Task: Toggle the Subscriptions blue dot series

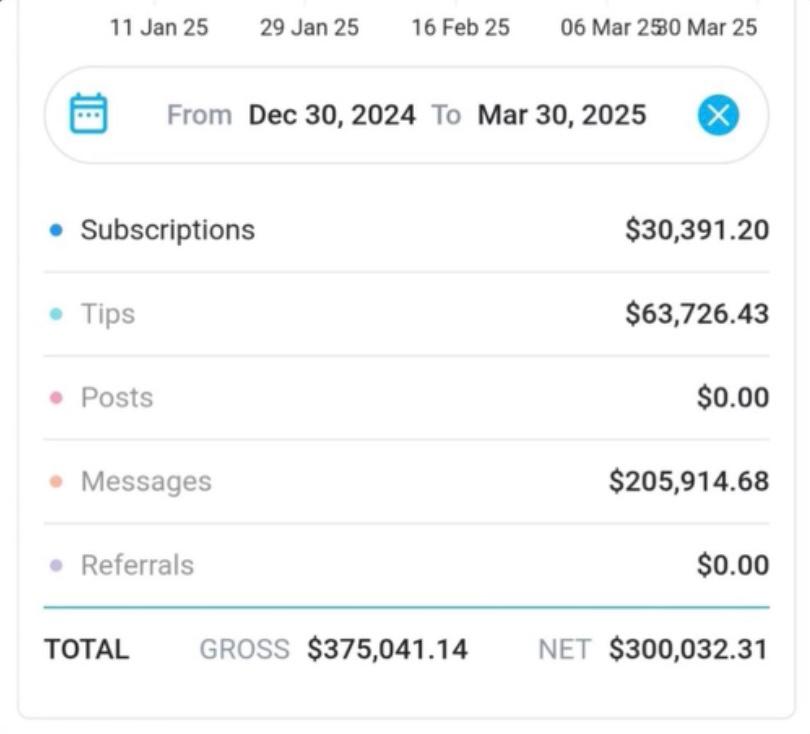Action: point(56,231)
